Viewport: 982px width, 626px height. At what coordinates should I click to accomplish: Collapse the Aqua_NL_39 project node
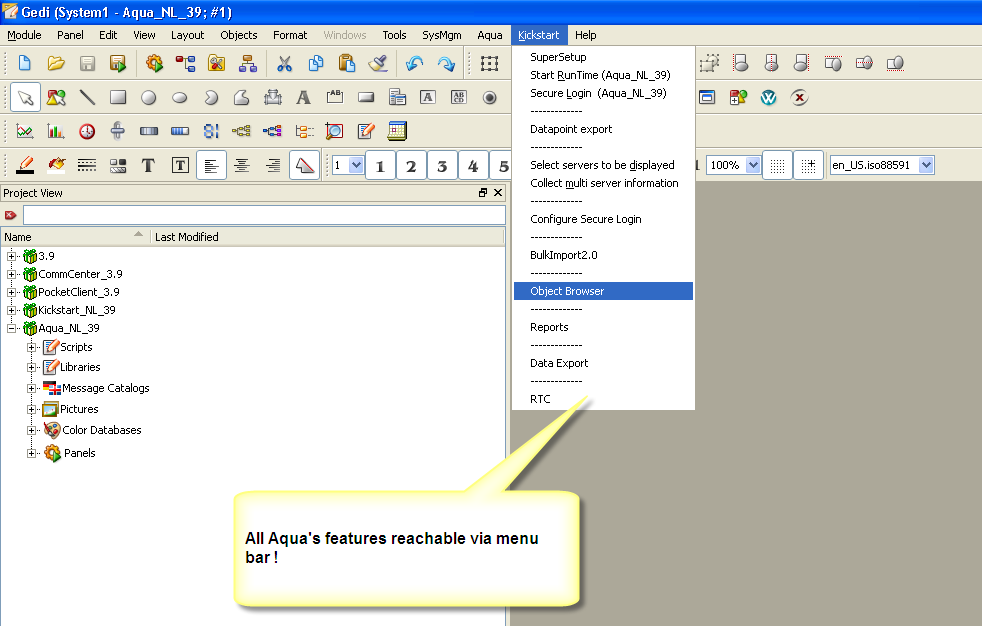11,328
